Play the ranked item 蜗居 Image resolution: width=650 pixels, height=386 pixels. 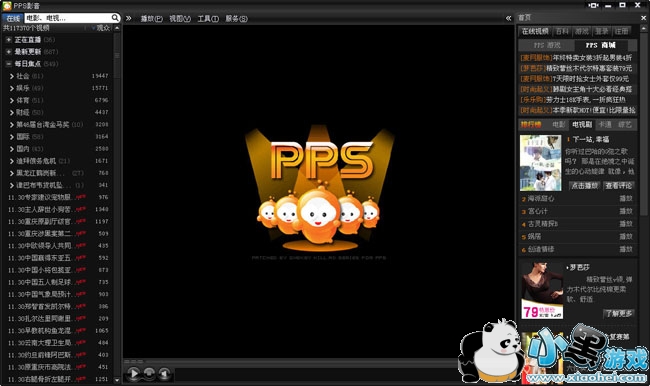pyautogui.click(x=626, y=237)
